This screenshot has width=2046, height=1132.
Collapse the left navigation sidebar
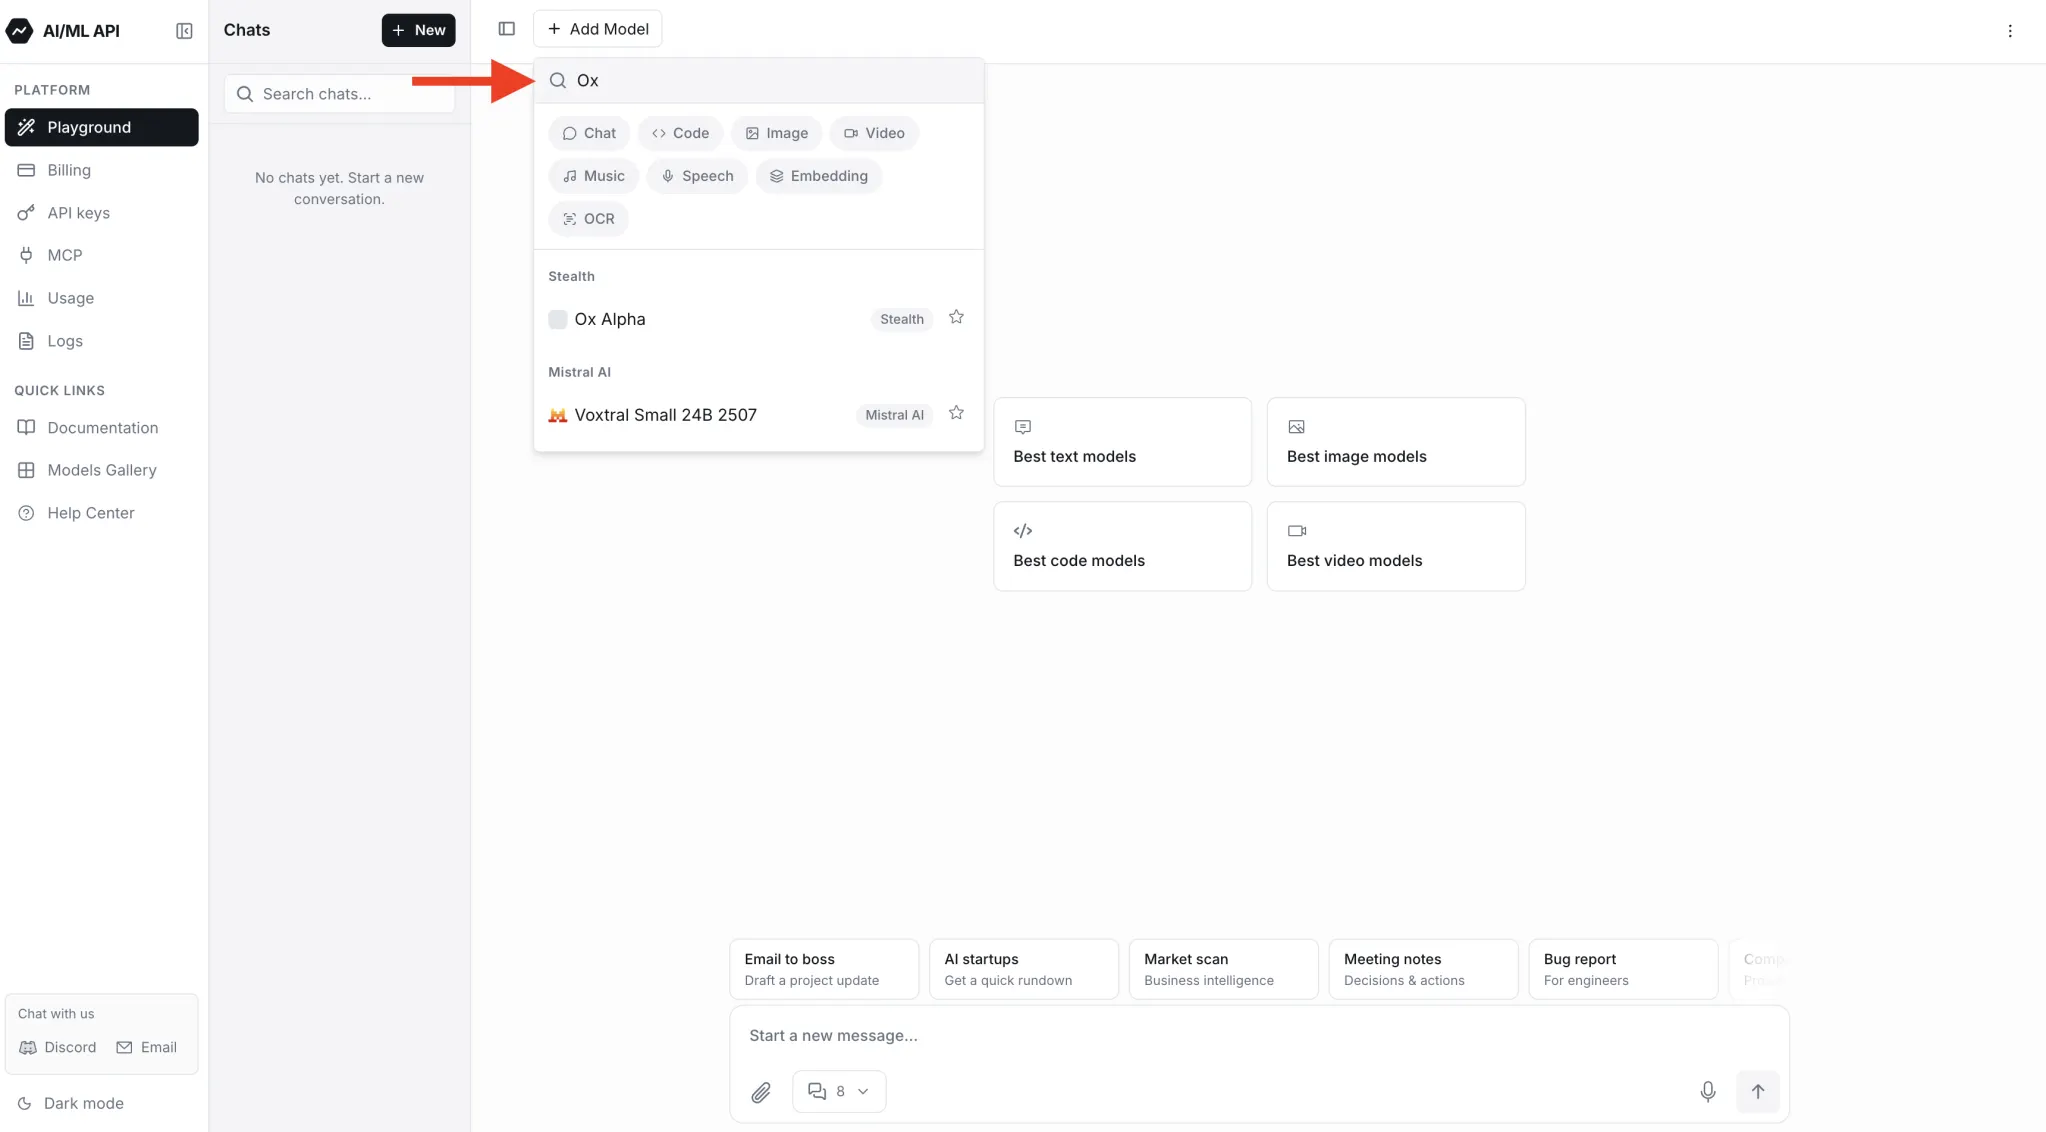pyautogui.click(x=184, y=31)
